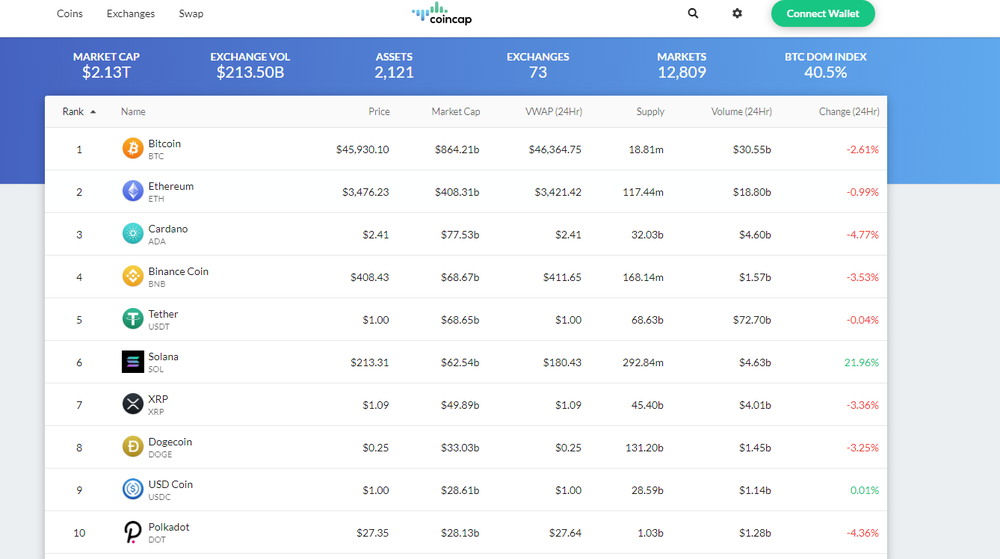Open the settings gear icon
Viewport: 1000px width, 559px height.
click(737, 13)
